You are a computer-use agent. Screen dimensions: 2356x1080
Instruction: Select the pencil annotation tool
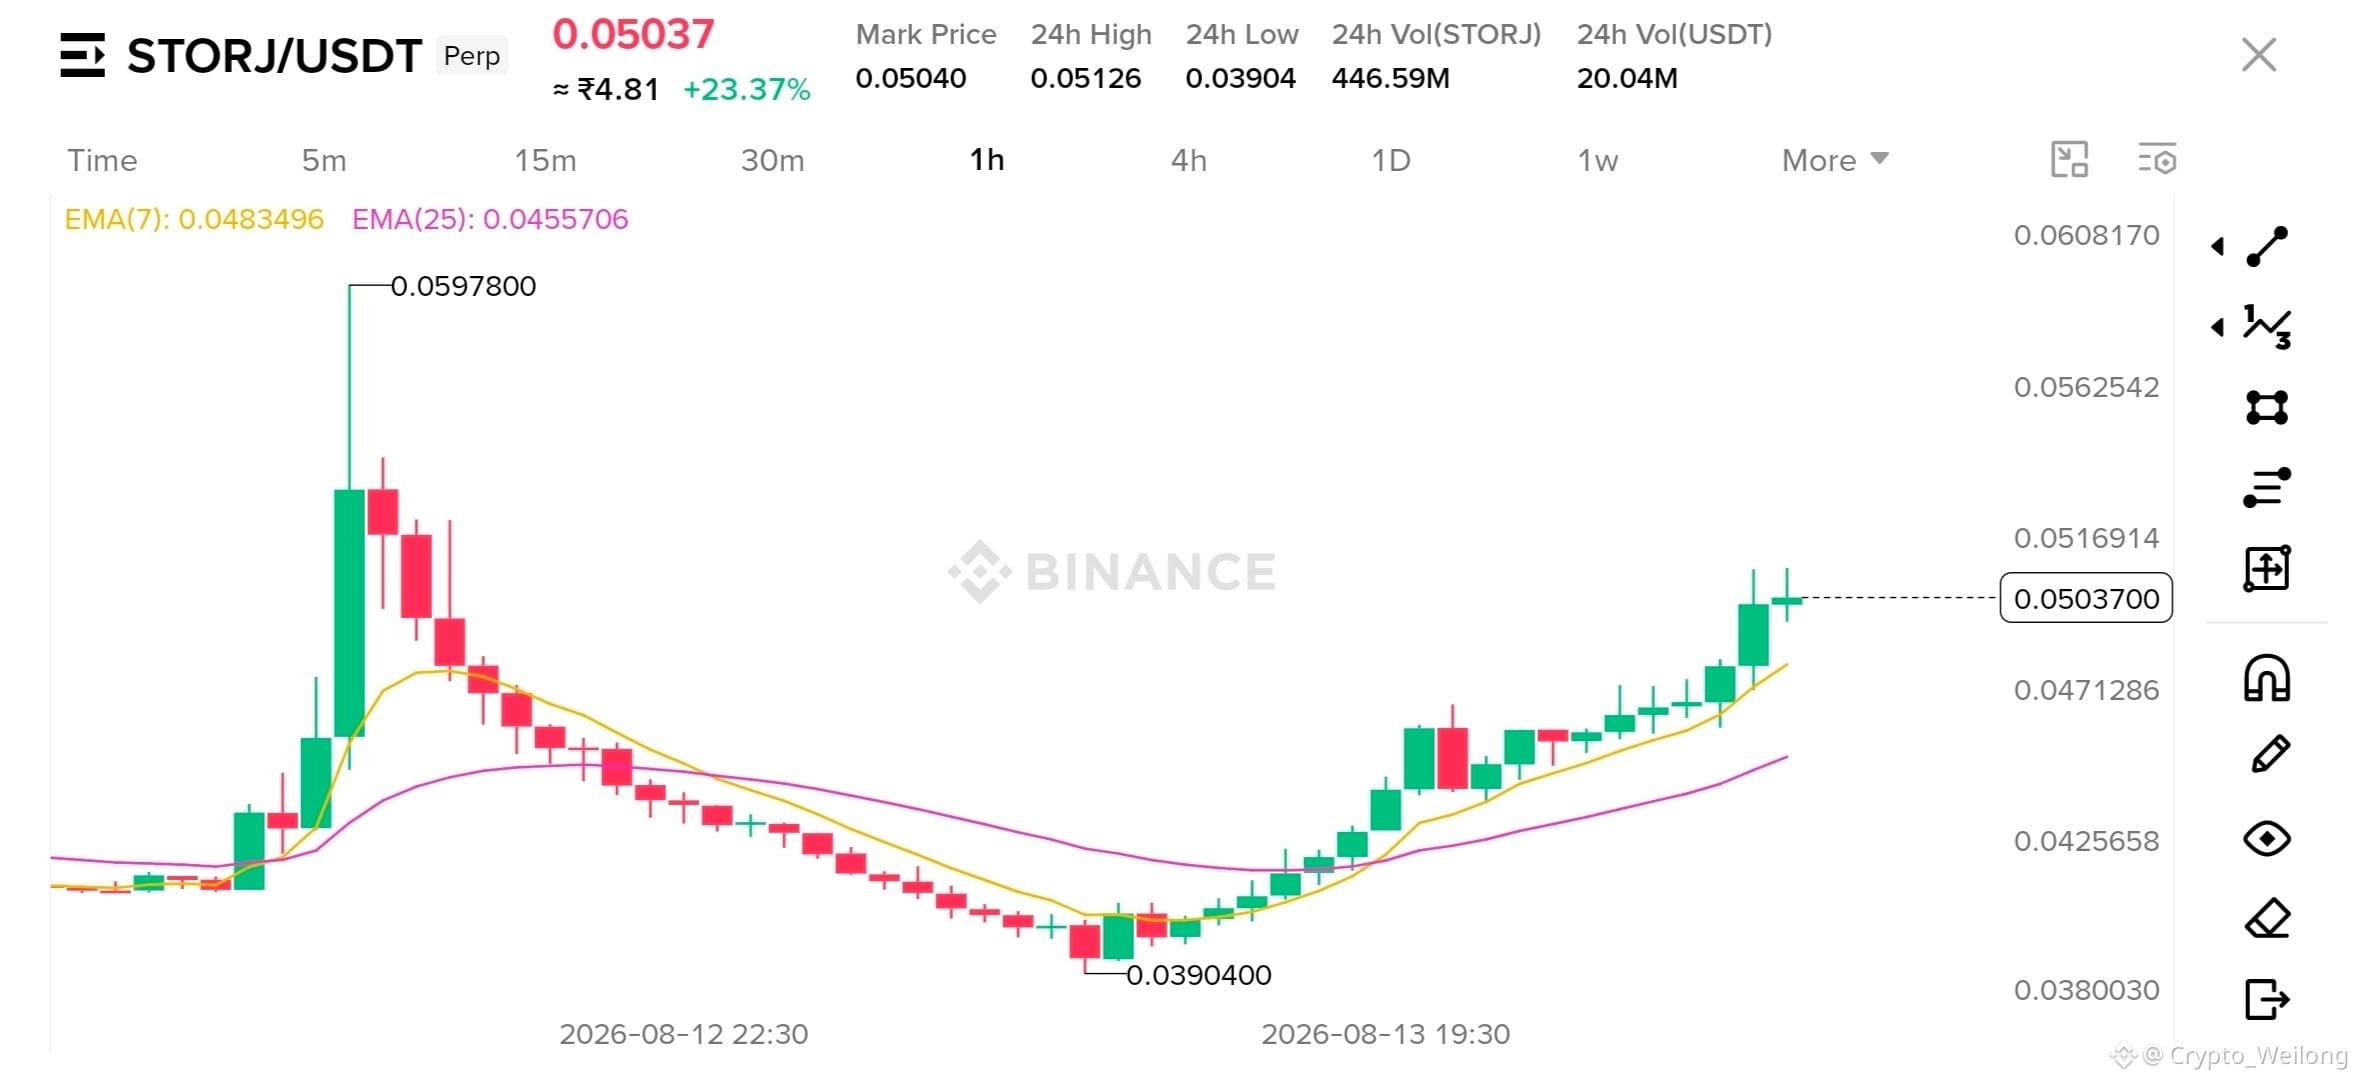2269,755
